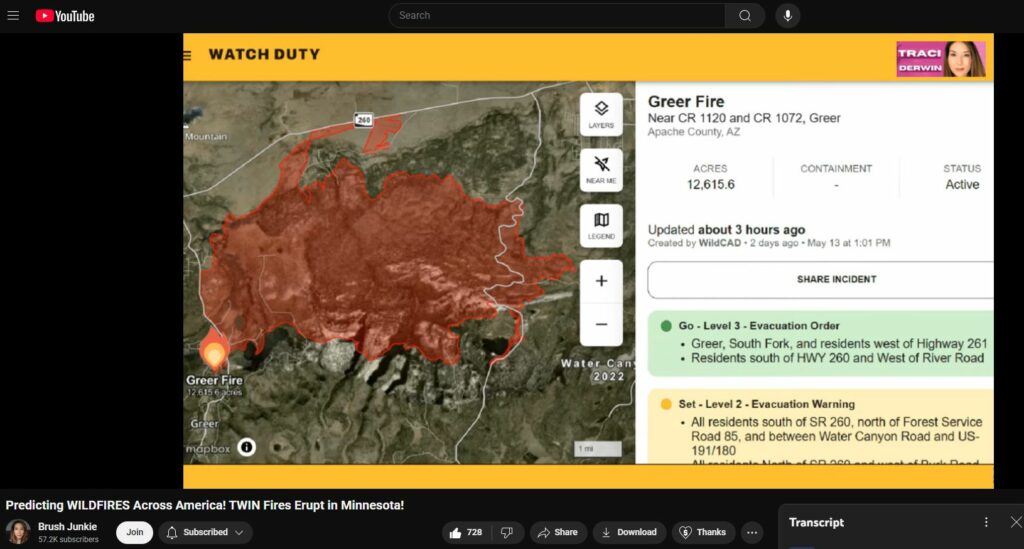Viewport: 1024px width, 549px height.
Task: Open Watch Duty hamburger menu in video
Action: [x=187, y=55]
